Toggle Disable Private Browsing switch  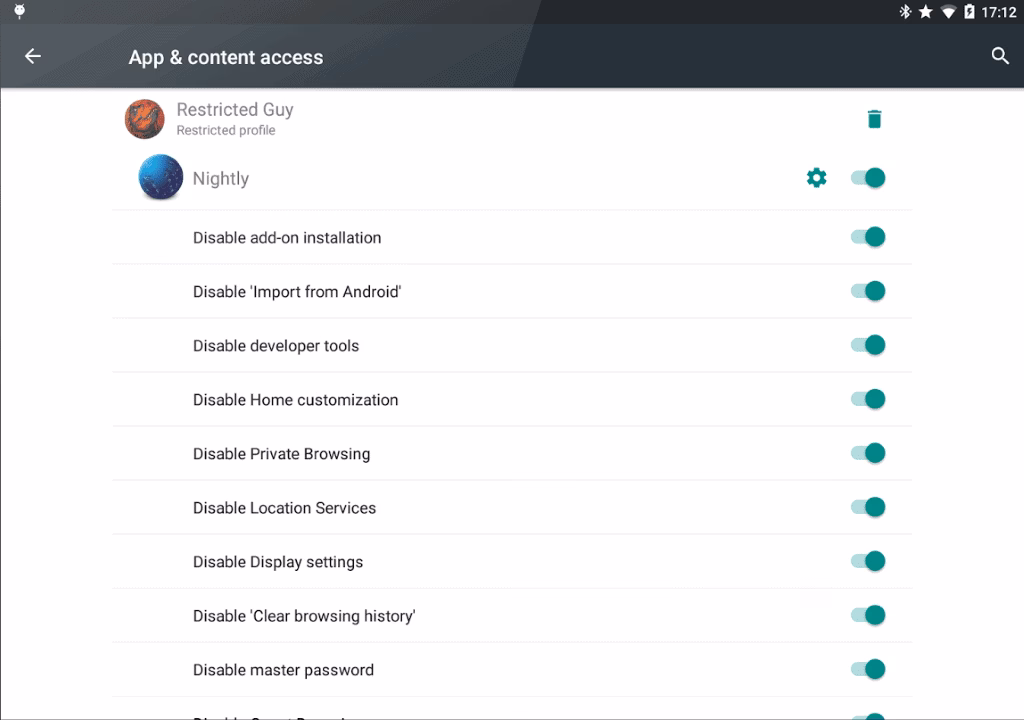868,453
